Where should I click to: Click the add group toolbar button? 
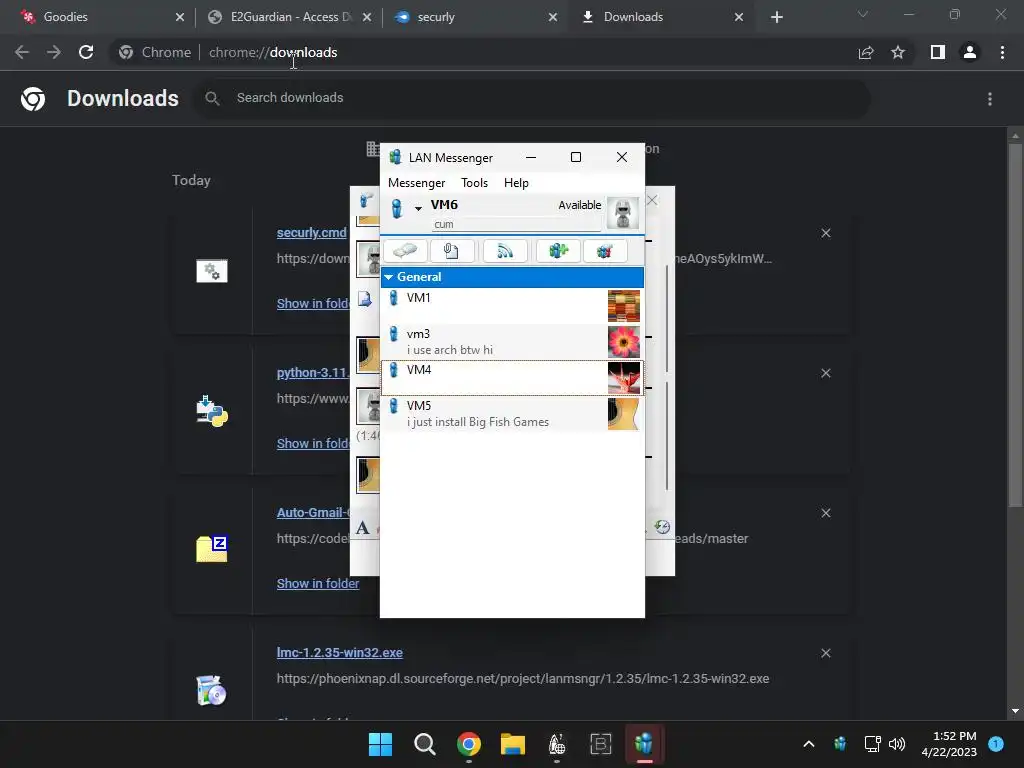(558, 251)
